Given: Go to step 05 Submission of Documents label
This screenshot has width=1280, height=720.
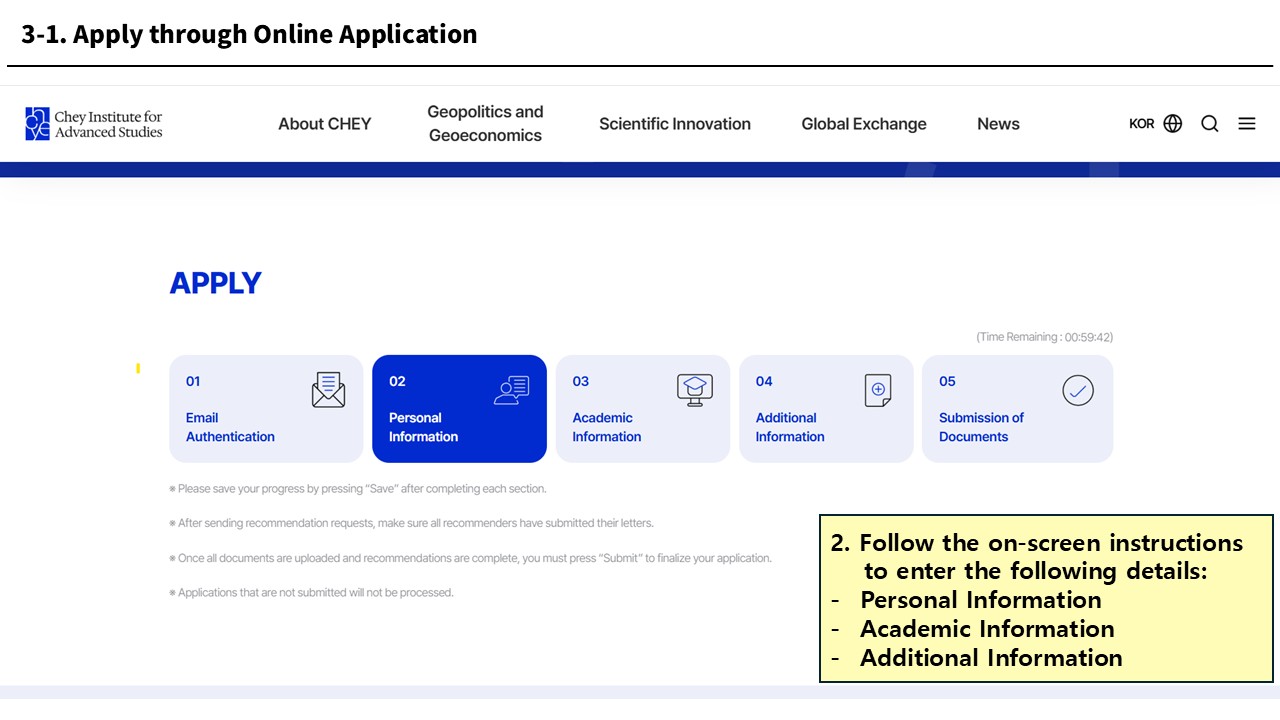Looking at the screenshot, I should [x=981, y=427].
